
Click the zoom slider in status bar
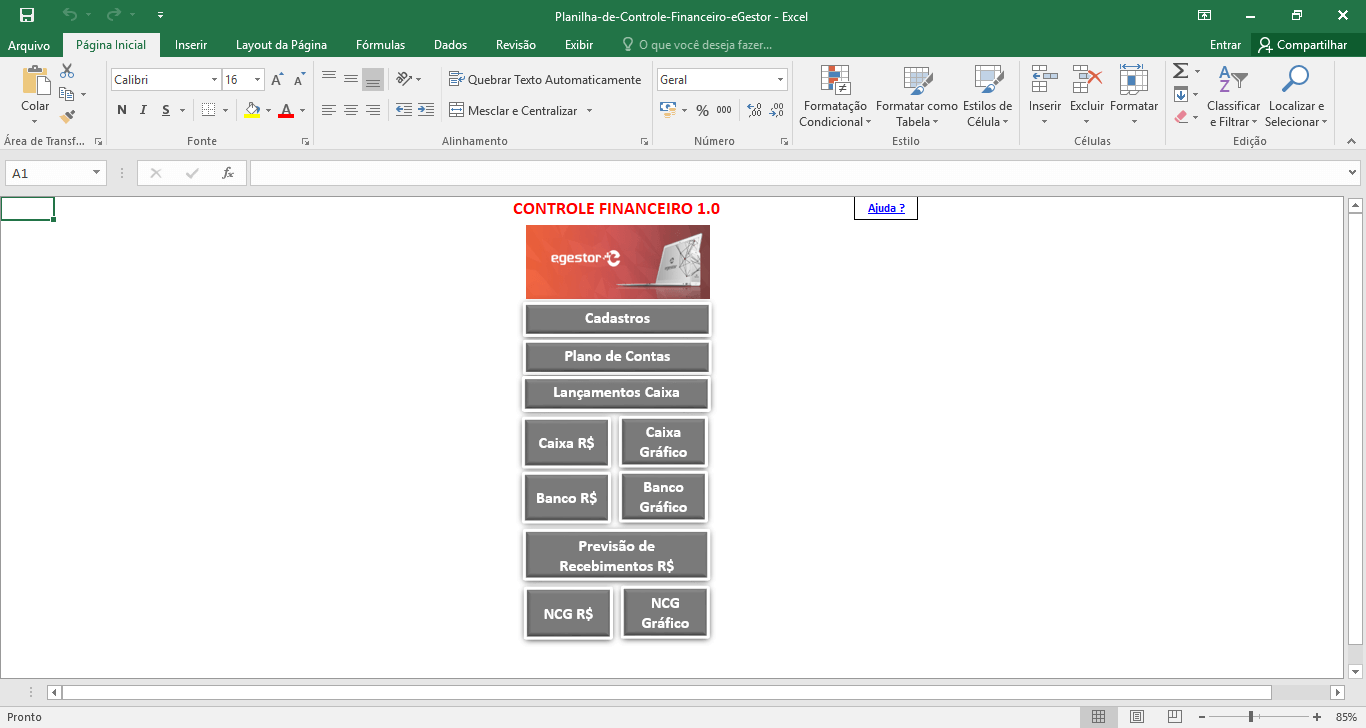(1250, 717)
